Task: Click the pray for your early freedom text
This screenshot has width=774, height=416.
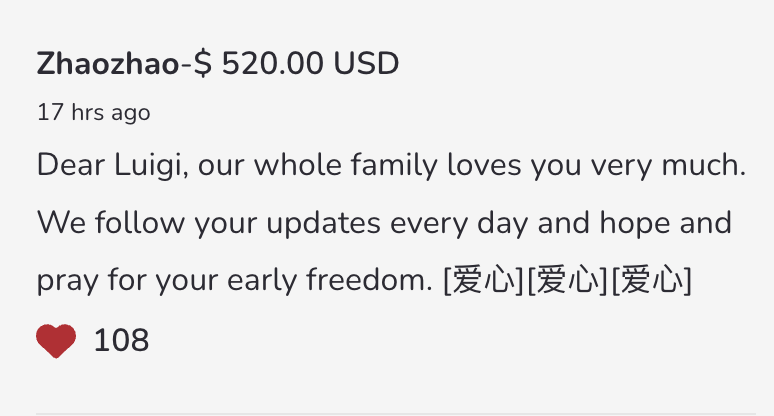Action: coord(234,280)
